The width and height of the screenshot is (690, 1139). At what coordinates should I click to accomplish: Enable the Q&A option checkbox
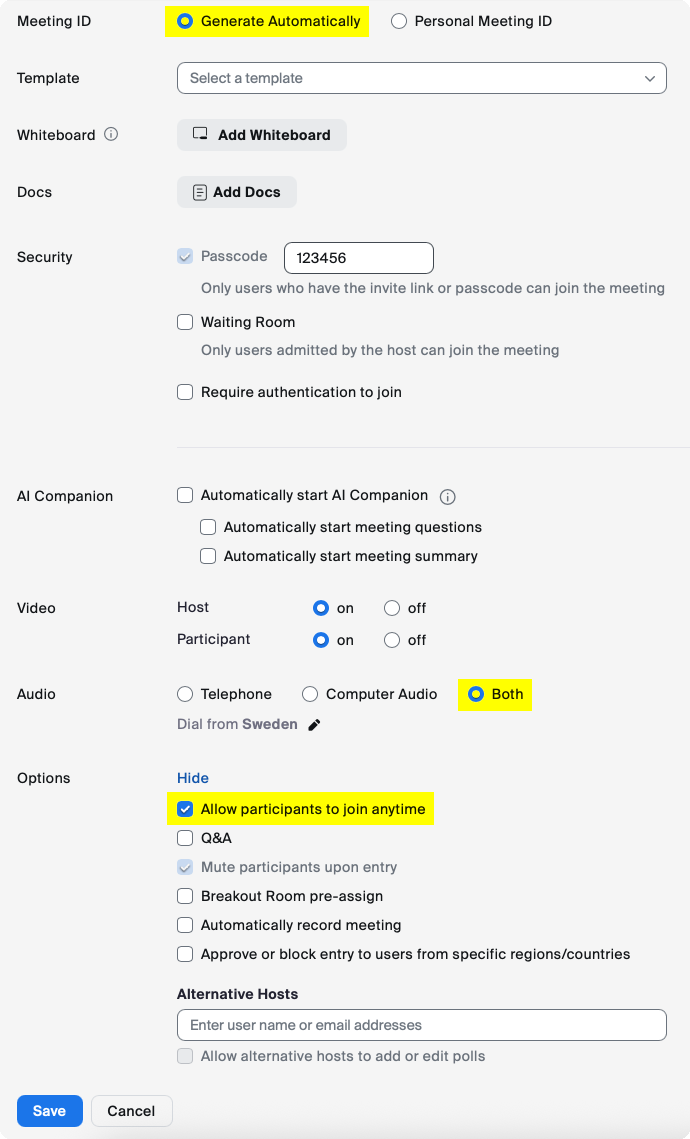coord(185,838)
